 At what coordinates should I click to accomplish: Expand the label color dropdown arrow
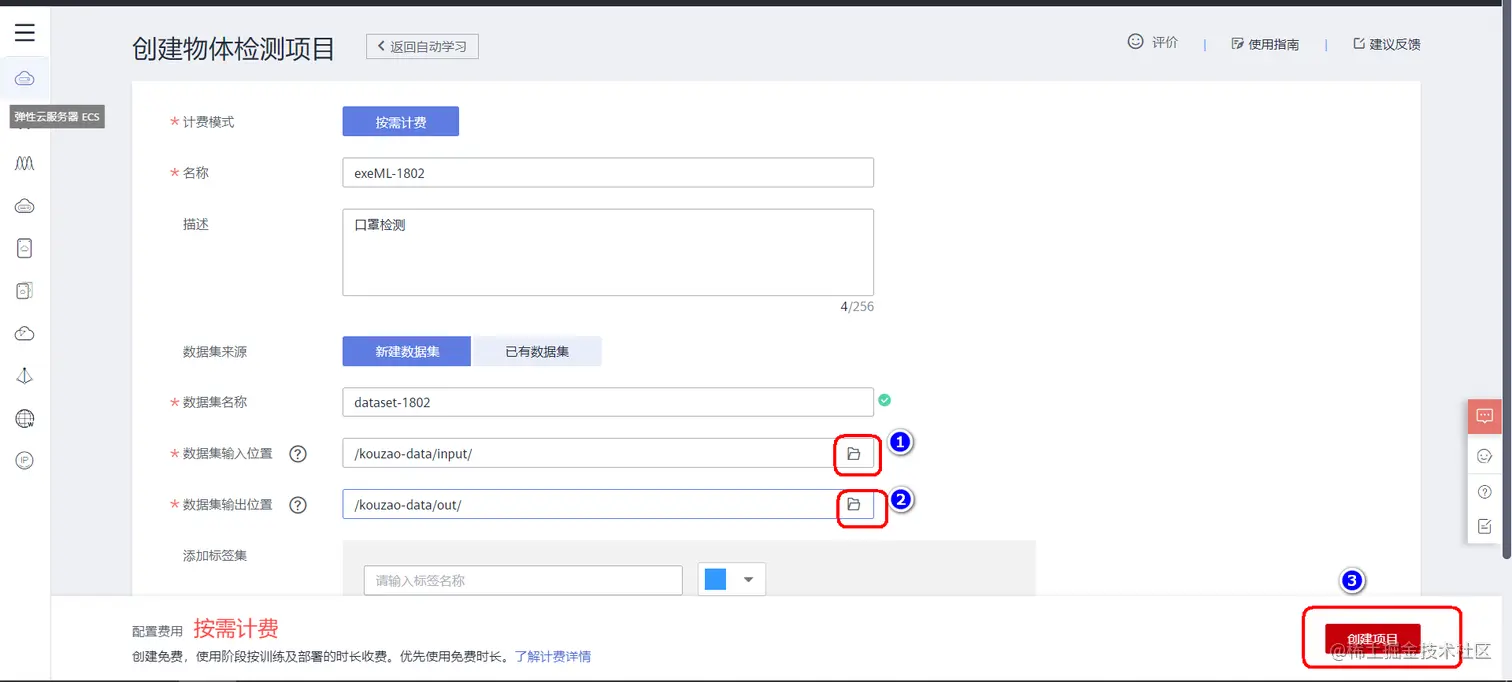[x=748, y=580]
